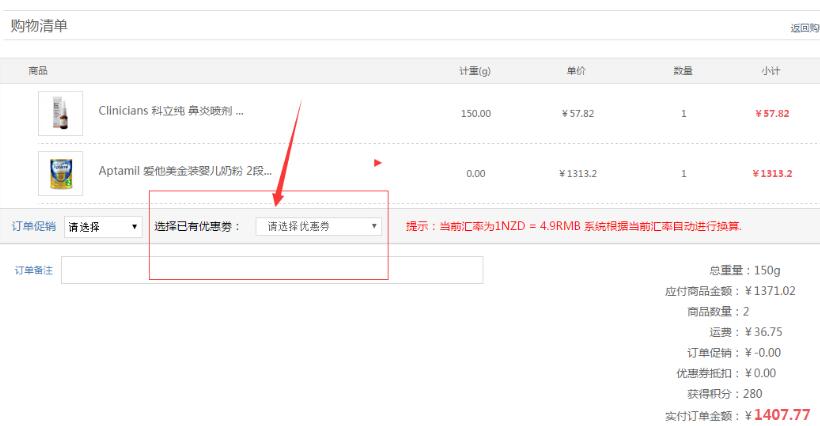Open the Aptamil milk powder product thumbnail
820x426 pixels.
61,174
